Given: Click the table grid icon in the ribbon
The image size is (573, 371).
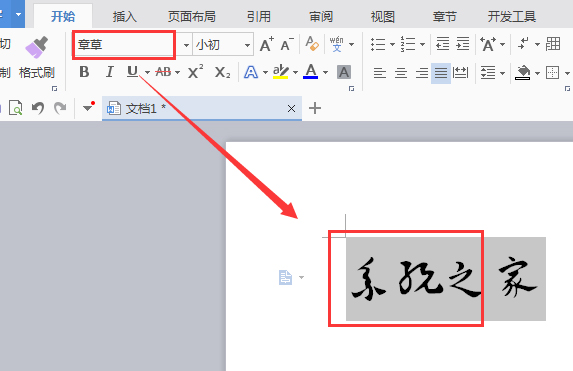Looking at the screenshot, I should [553, 44].
